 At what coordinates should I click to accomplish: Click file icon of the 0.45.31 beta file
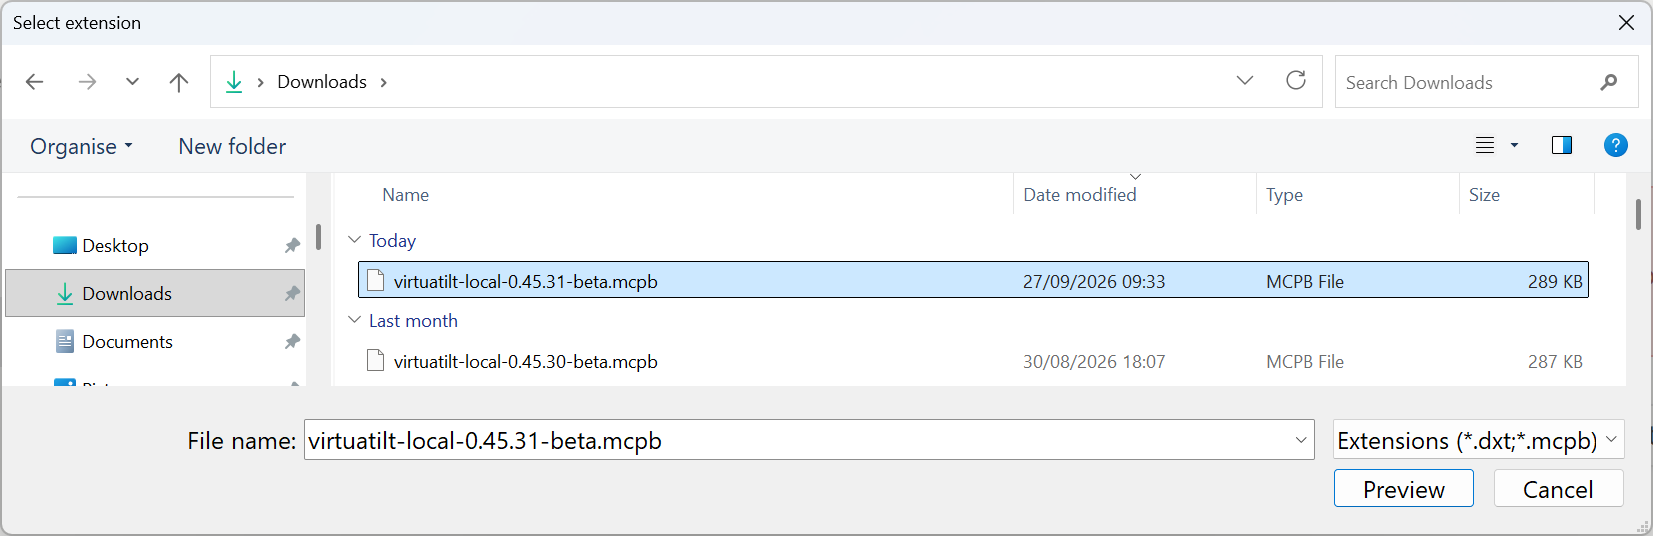pyautogui.click(x=376, y=280)
